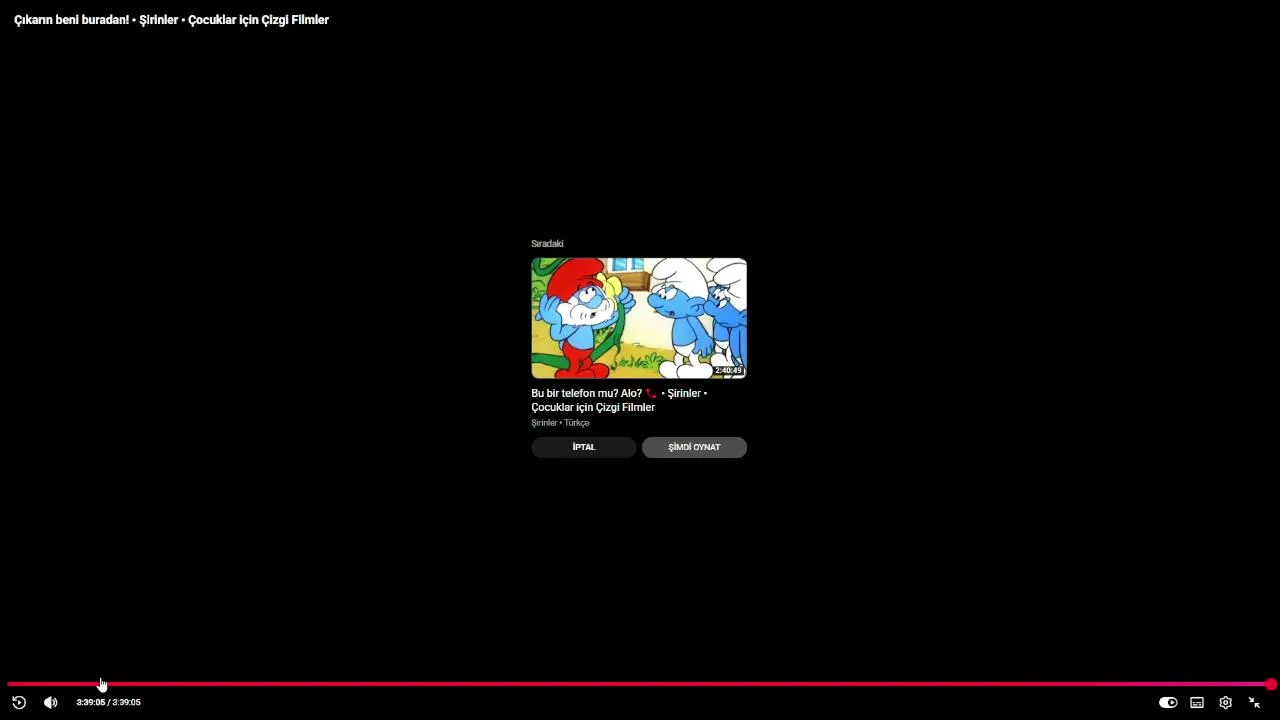Click the 'Sıradaki' label
Viewport: 1280px width, 720px height.
[x=547, y=244]
